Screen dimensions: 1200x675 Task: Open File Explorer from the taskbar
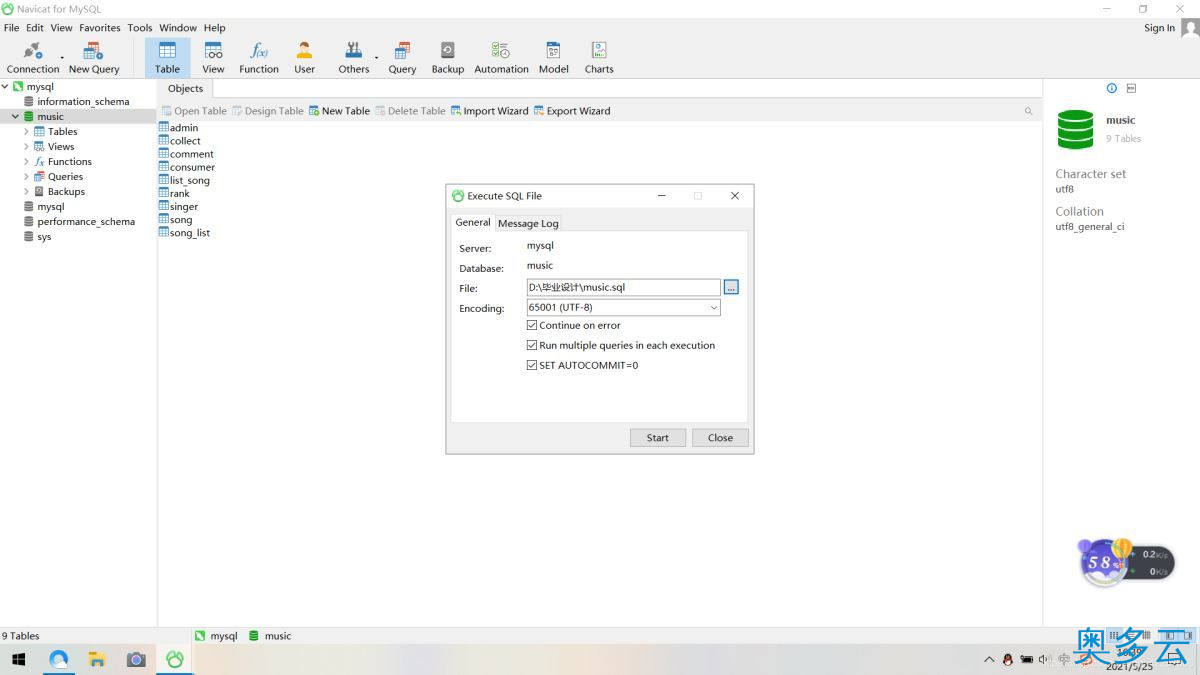coord(97,659)
